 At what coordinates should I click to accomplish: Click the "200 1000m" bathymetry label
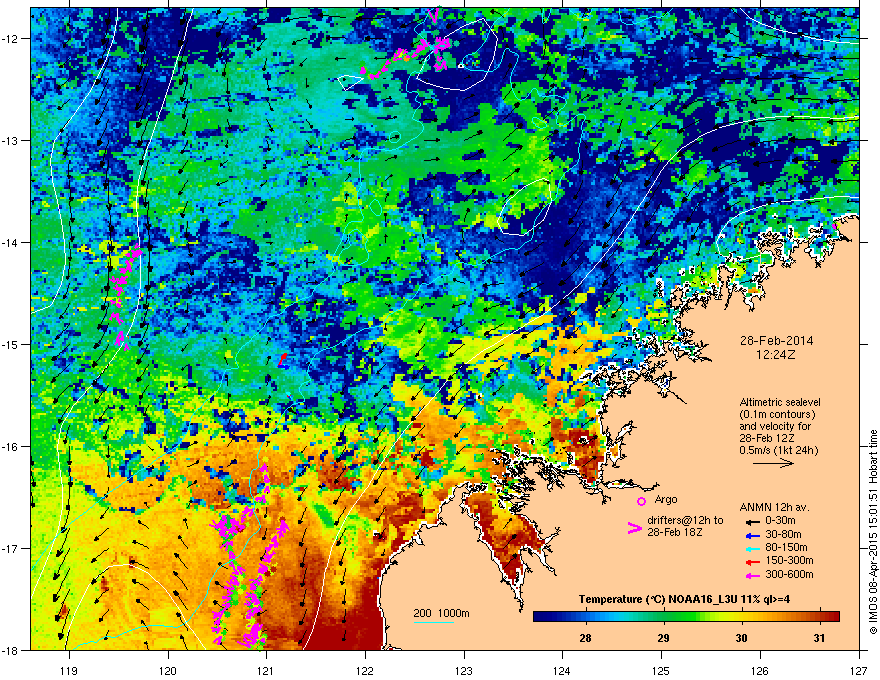coord(441,613)
